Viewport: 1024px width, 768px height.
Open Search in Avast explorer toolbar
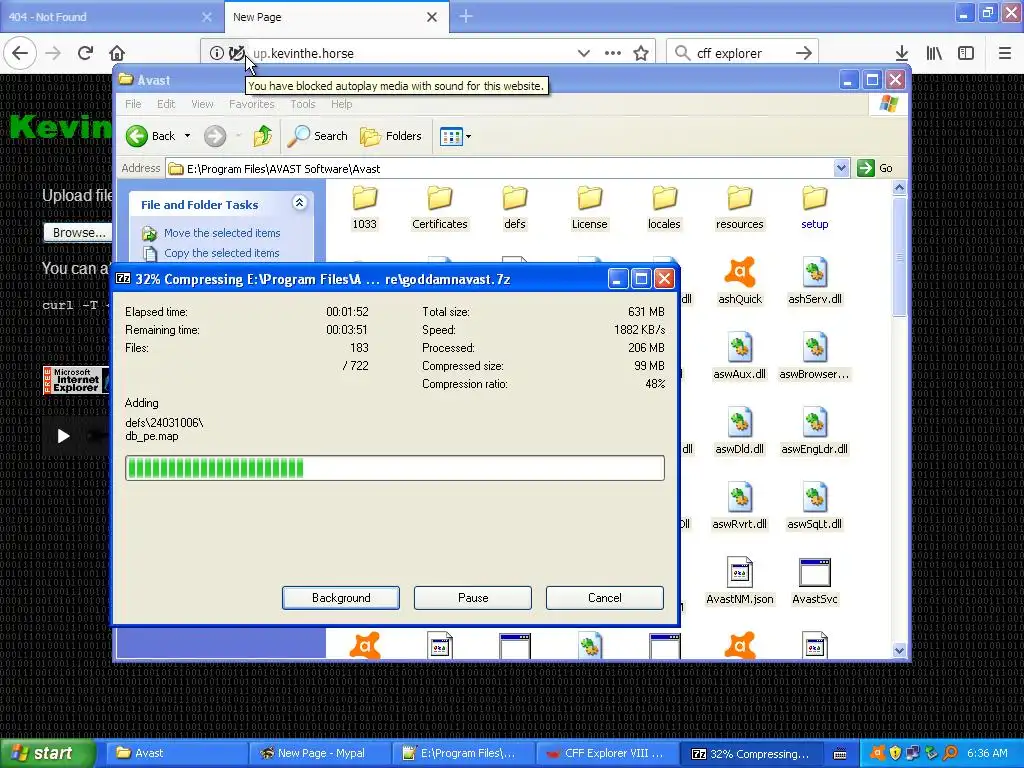[318, 136]
